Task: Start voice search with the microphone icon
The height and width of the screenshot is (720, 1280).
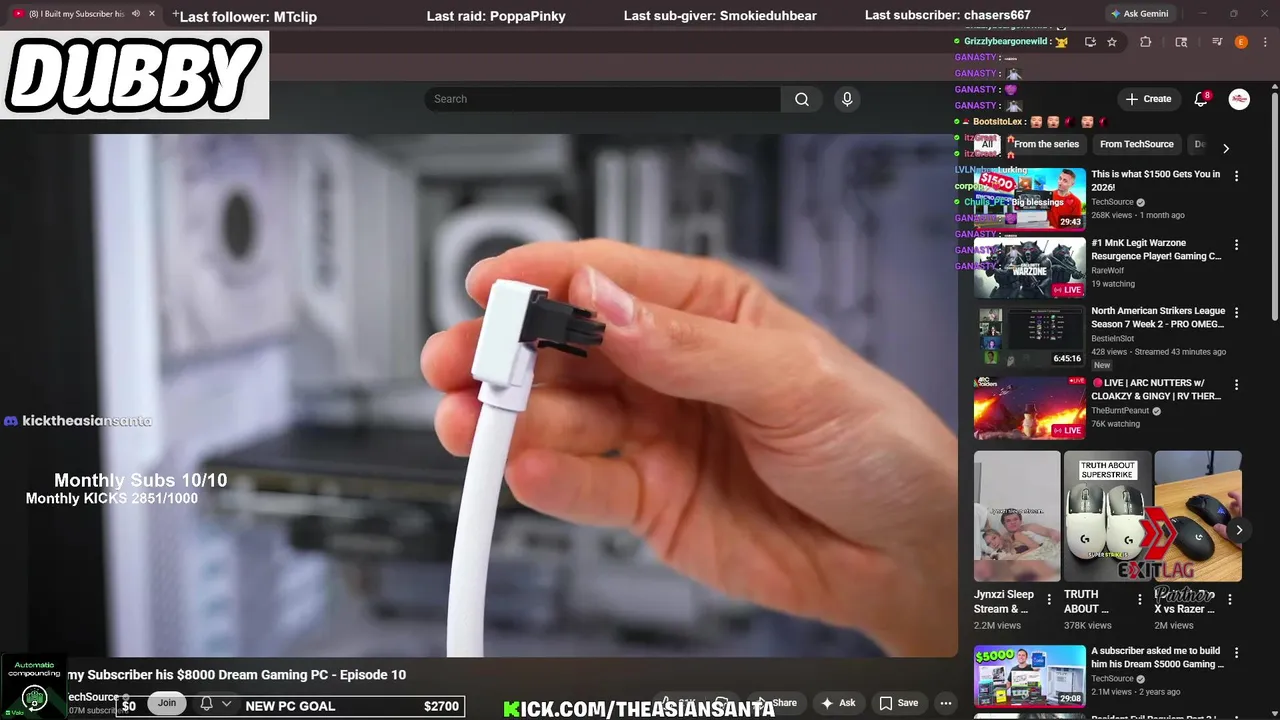Action: [x=847, y=99]
